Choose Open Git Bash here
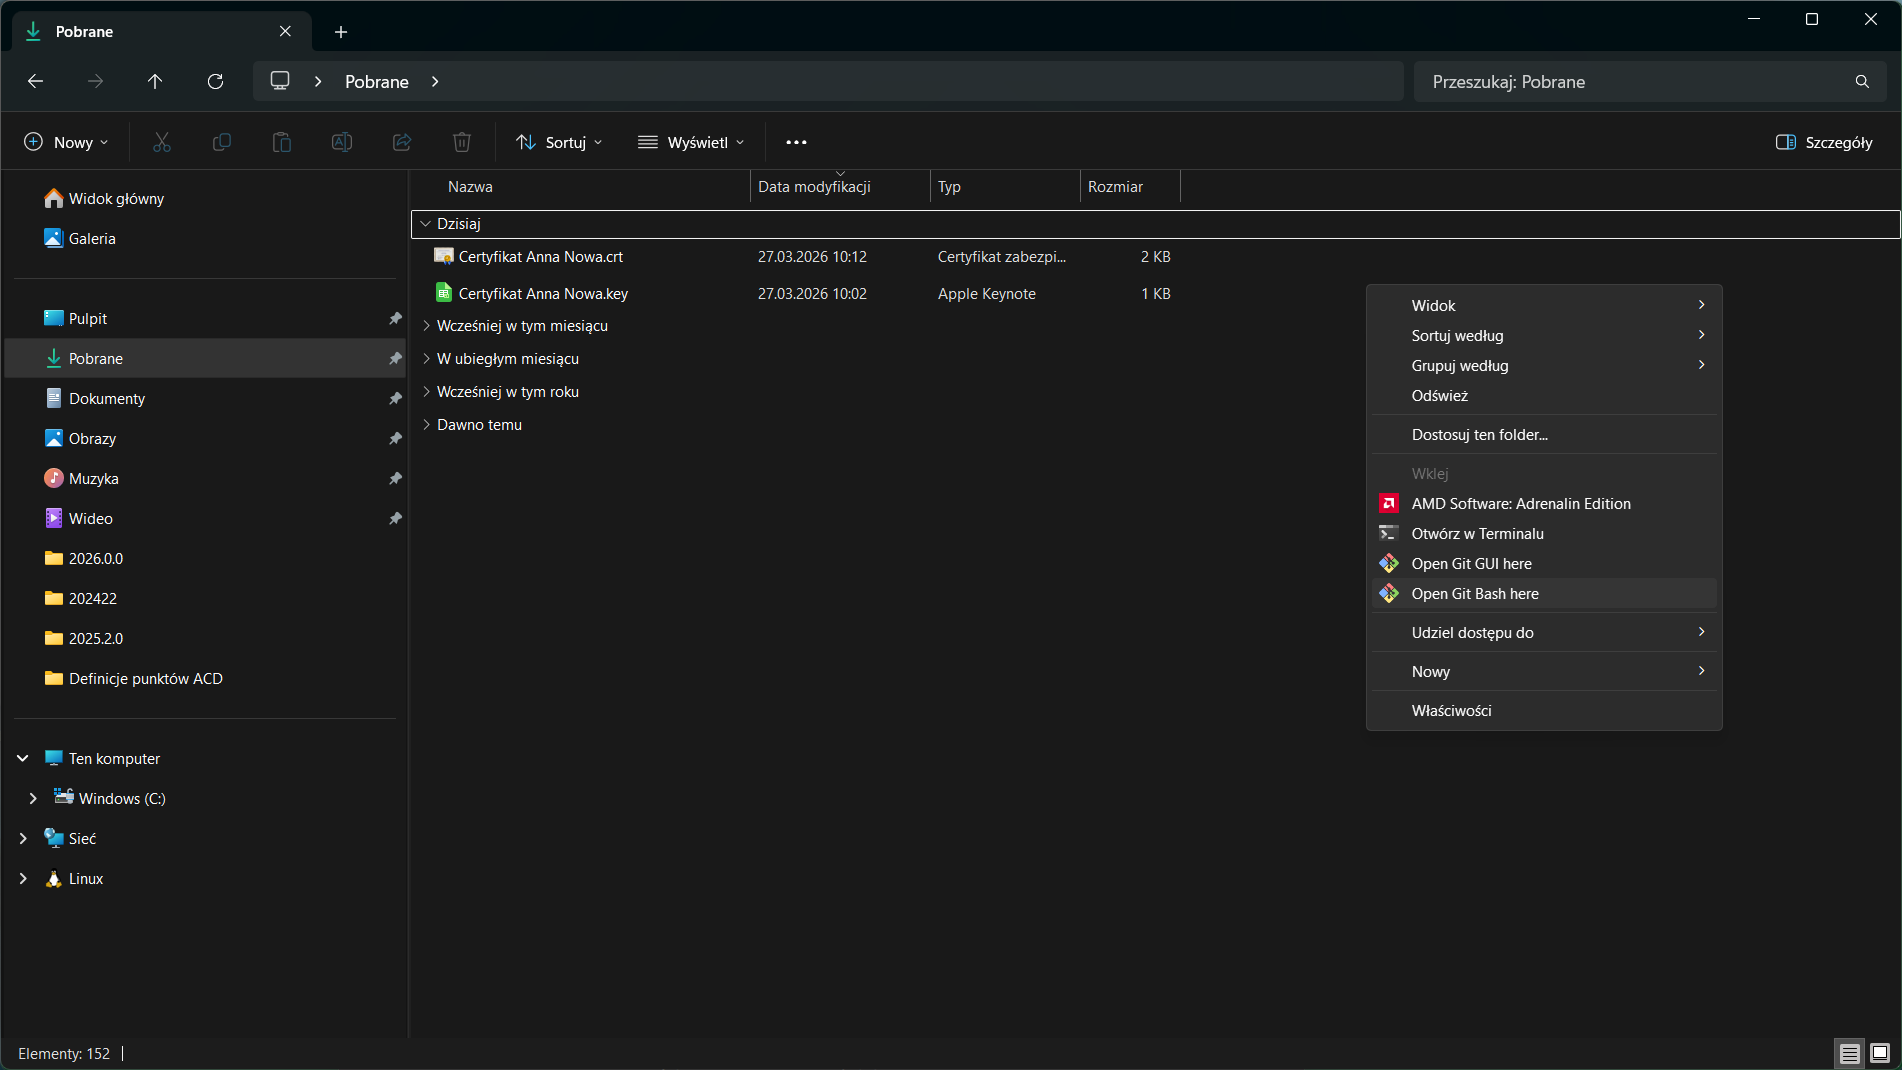1902x1070 pixels. click(1475, 594)
